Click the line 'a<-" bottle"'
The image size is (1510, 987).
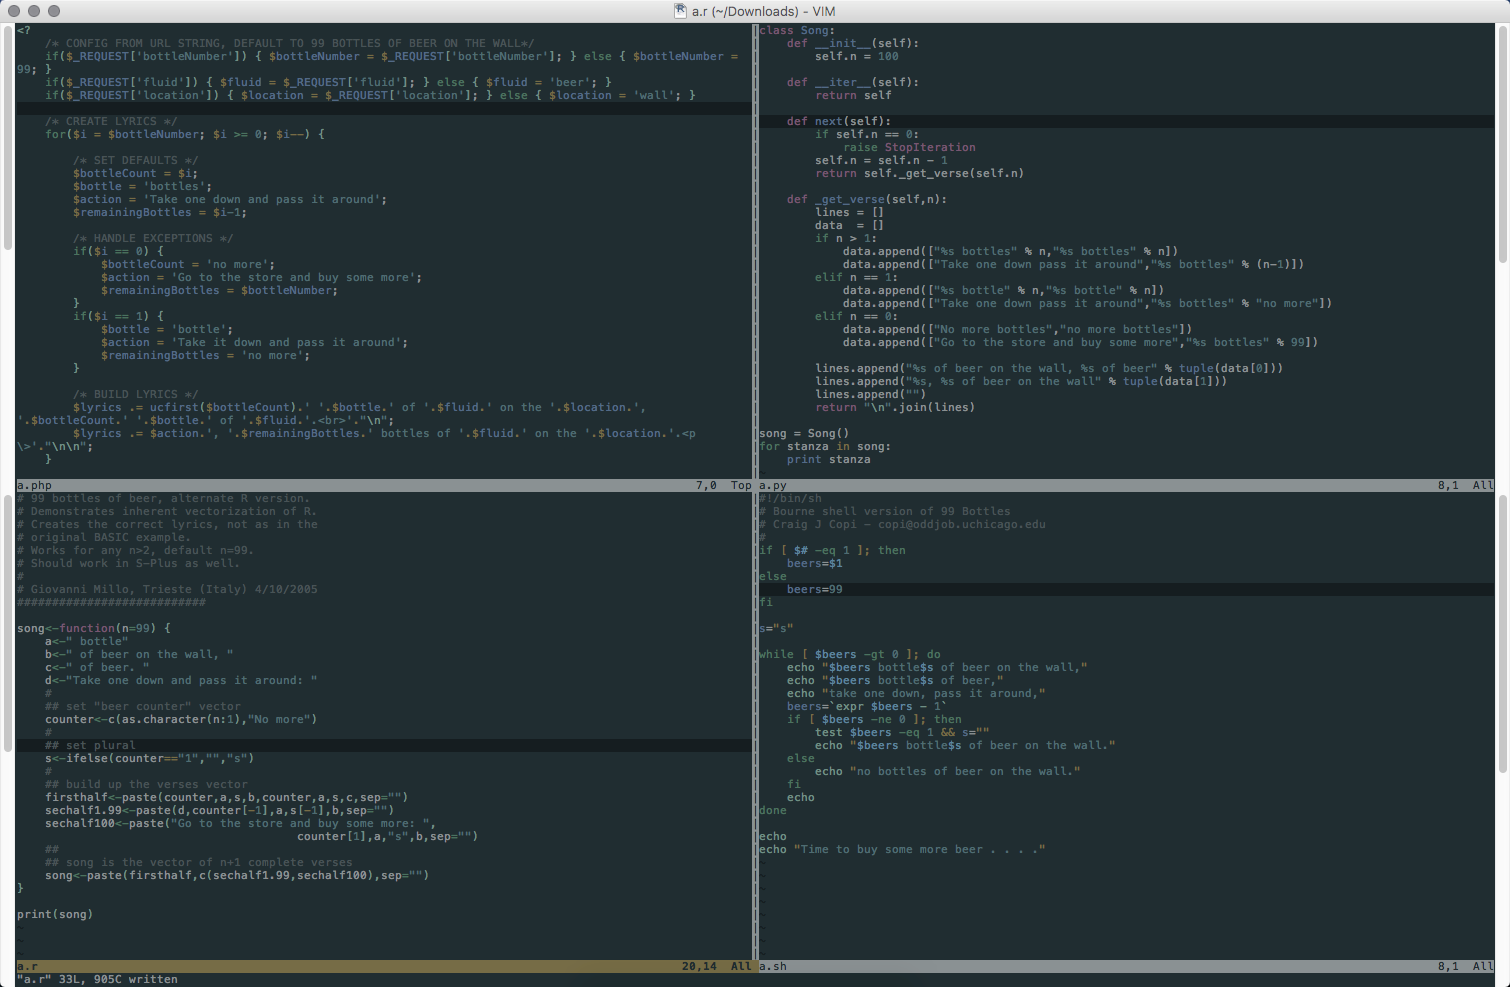[x=87, y=641]
